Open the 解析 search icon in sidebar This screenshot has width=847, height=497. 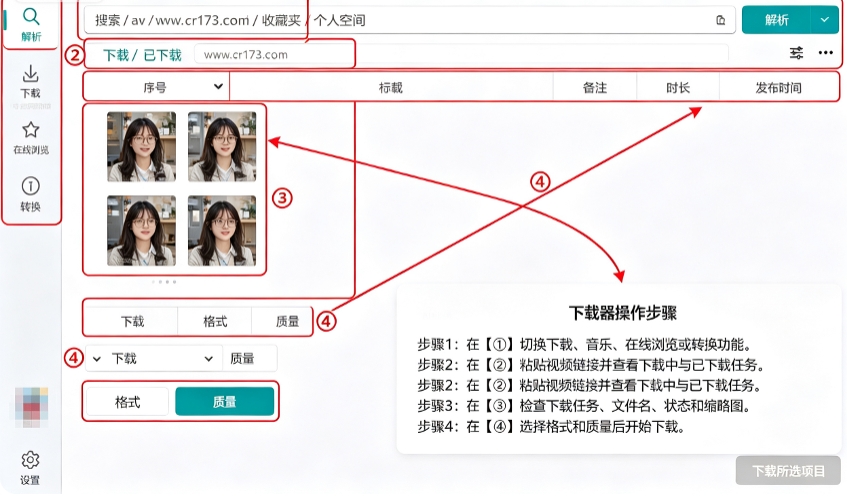pyautogui.click(x=31, y=24)
